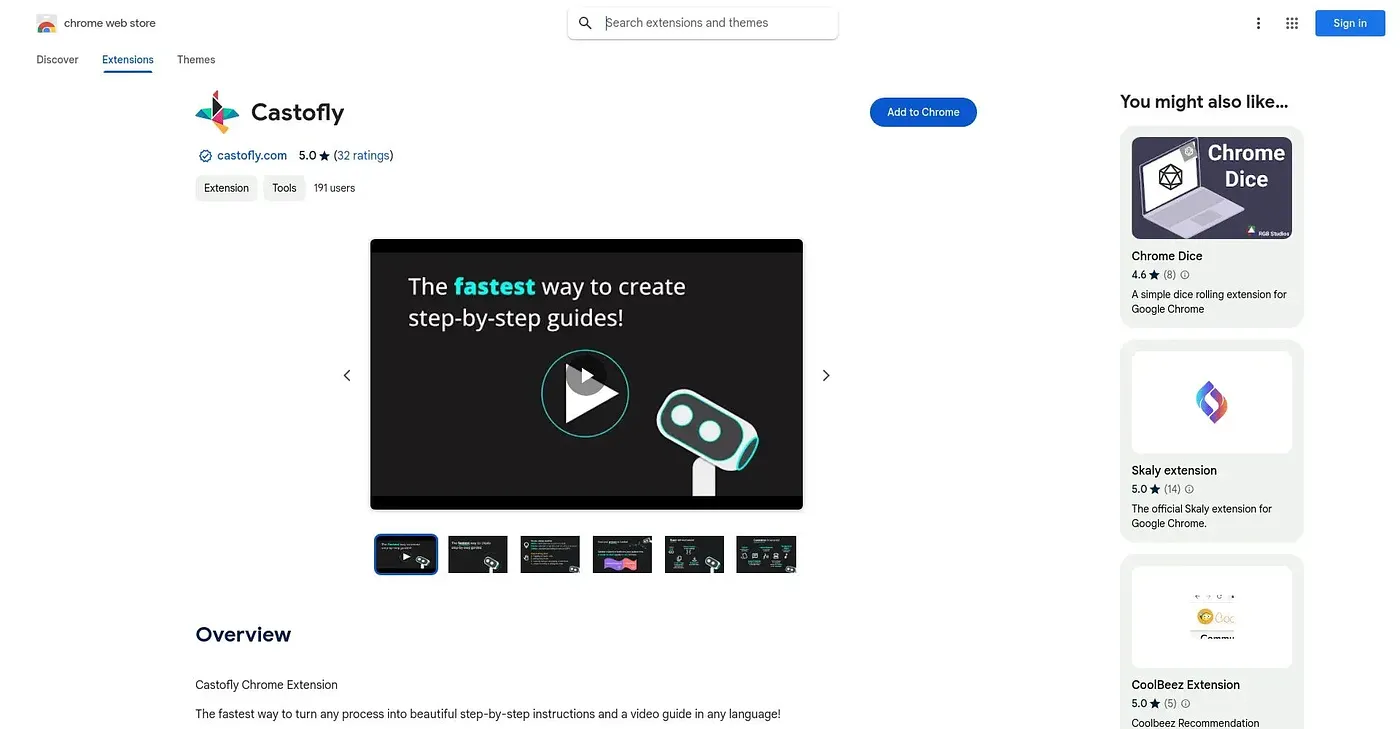
Task: Click the Tools category chip
Action: [284, 188]
